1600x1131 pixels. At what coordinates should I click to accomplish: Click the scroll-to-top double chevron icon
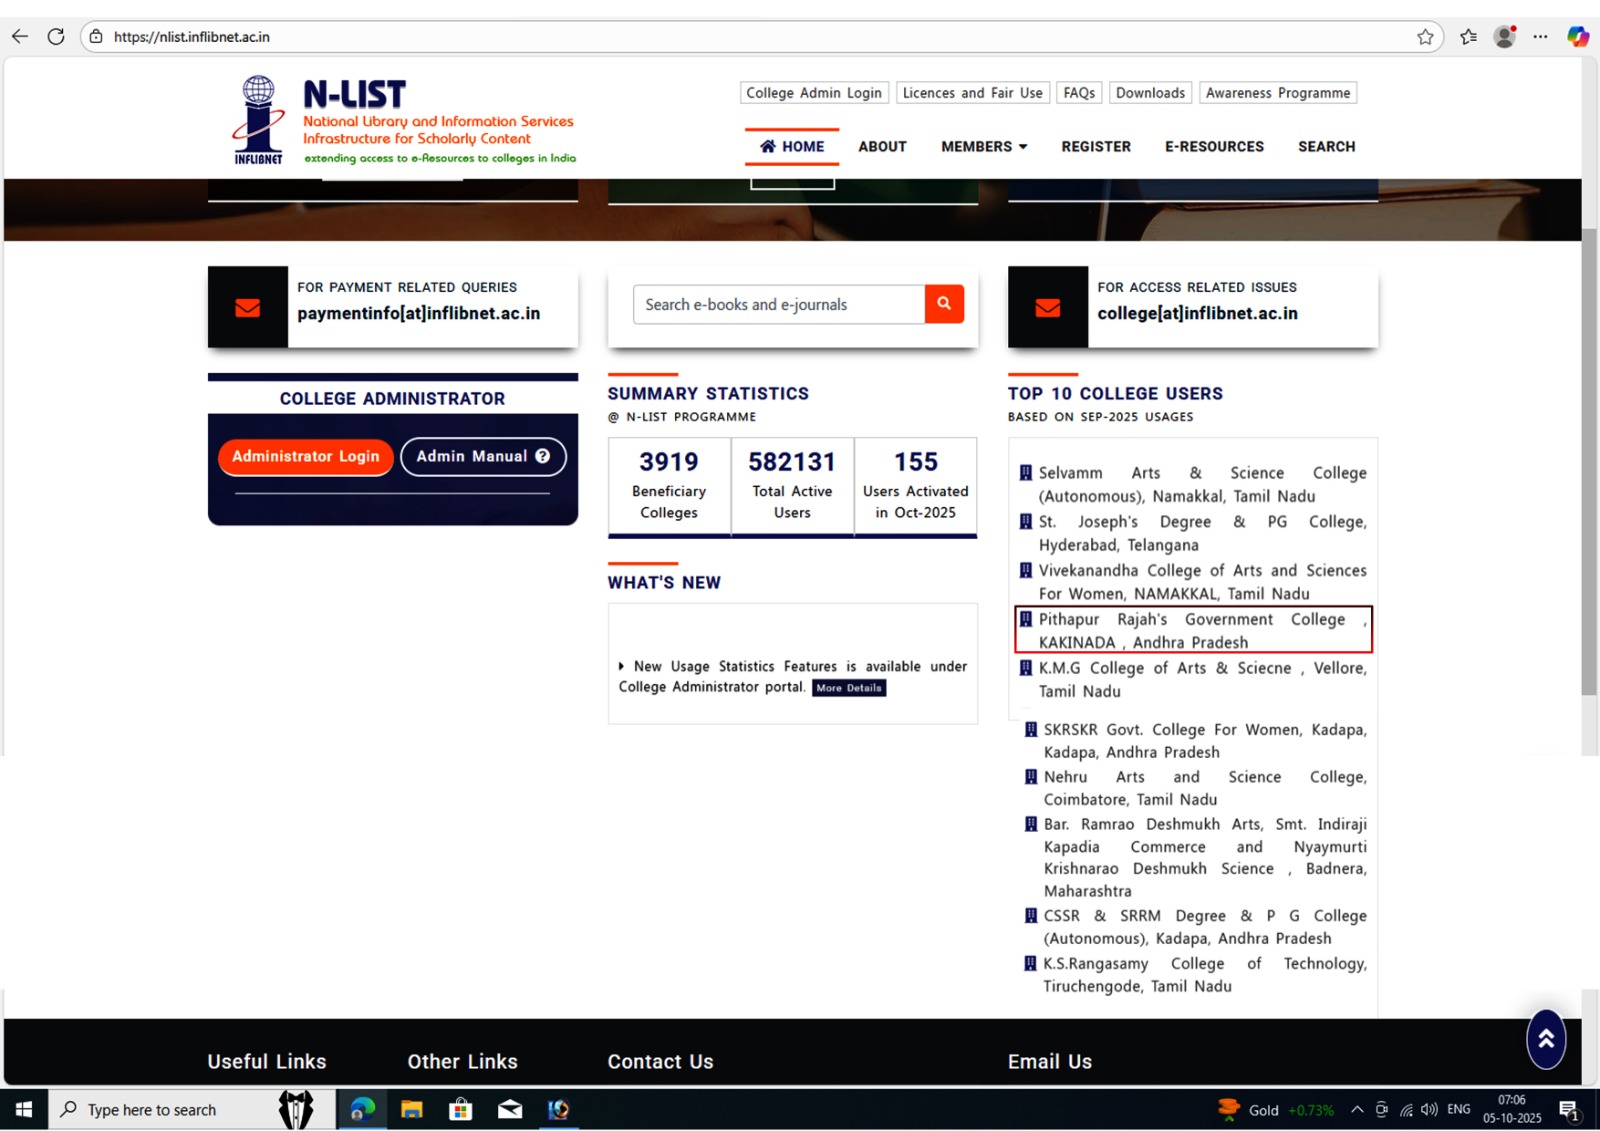(1545, 1039)
